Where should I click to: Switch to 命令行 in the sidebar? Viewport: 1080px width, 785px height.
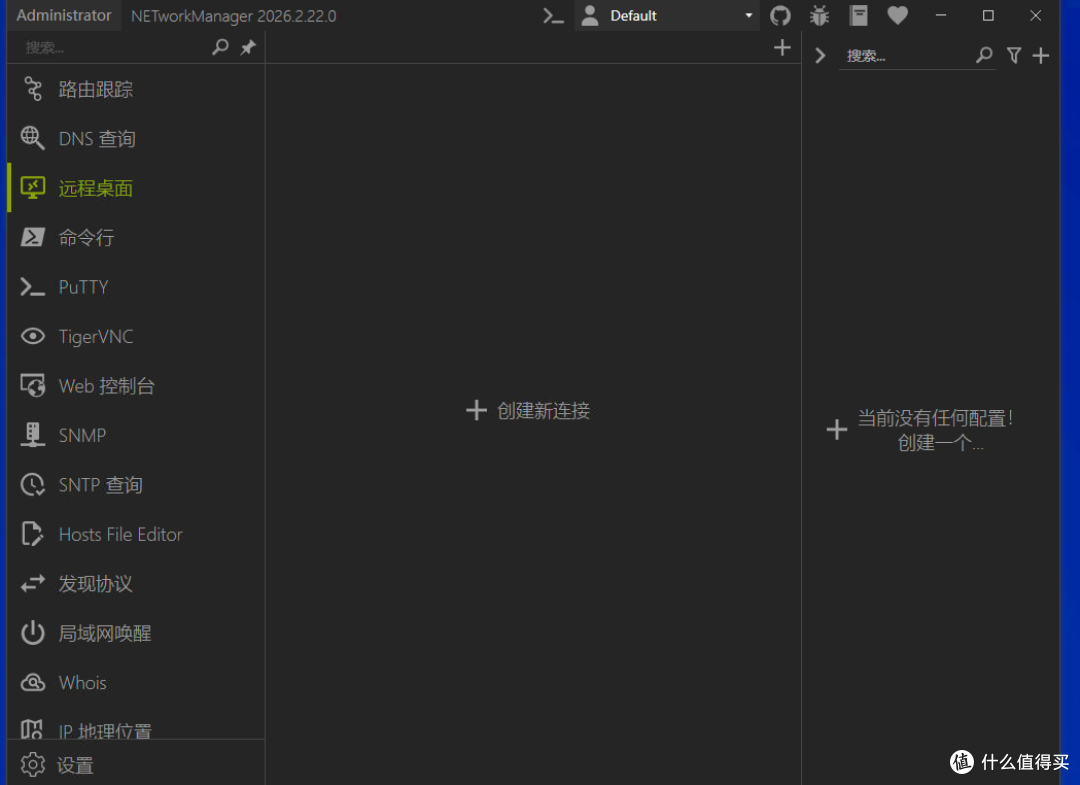[x=136, y=237]
